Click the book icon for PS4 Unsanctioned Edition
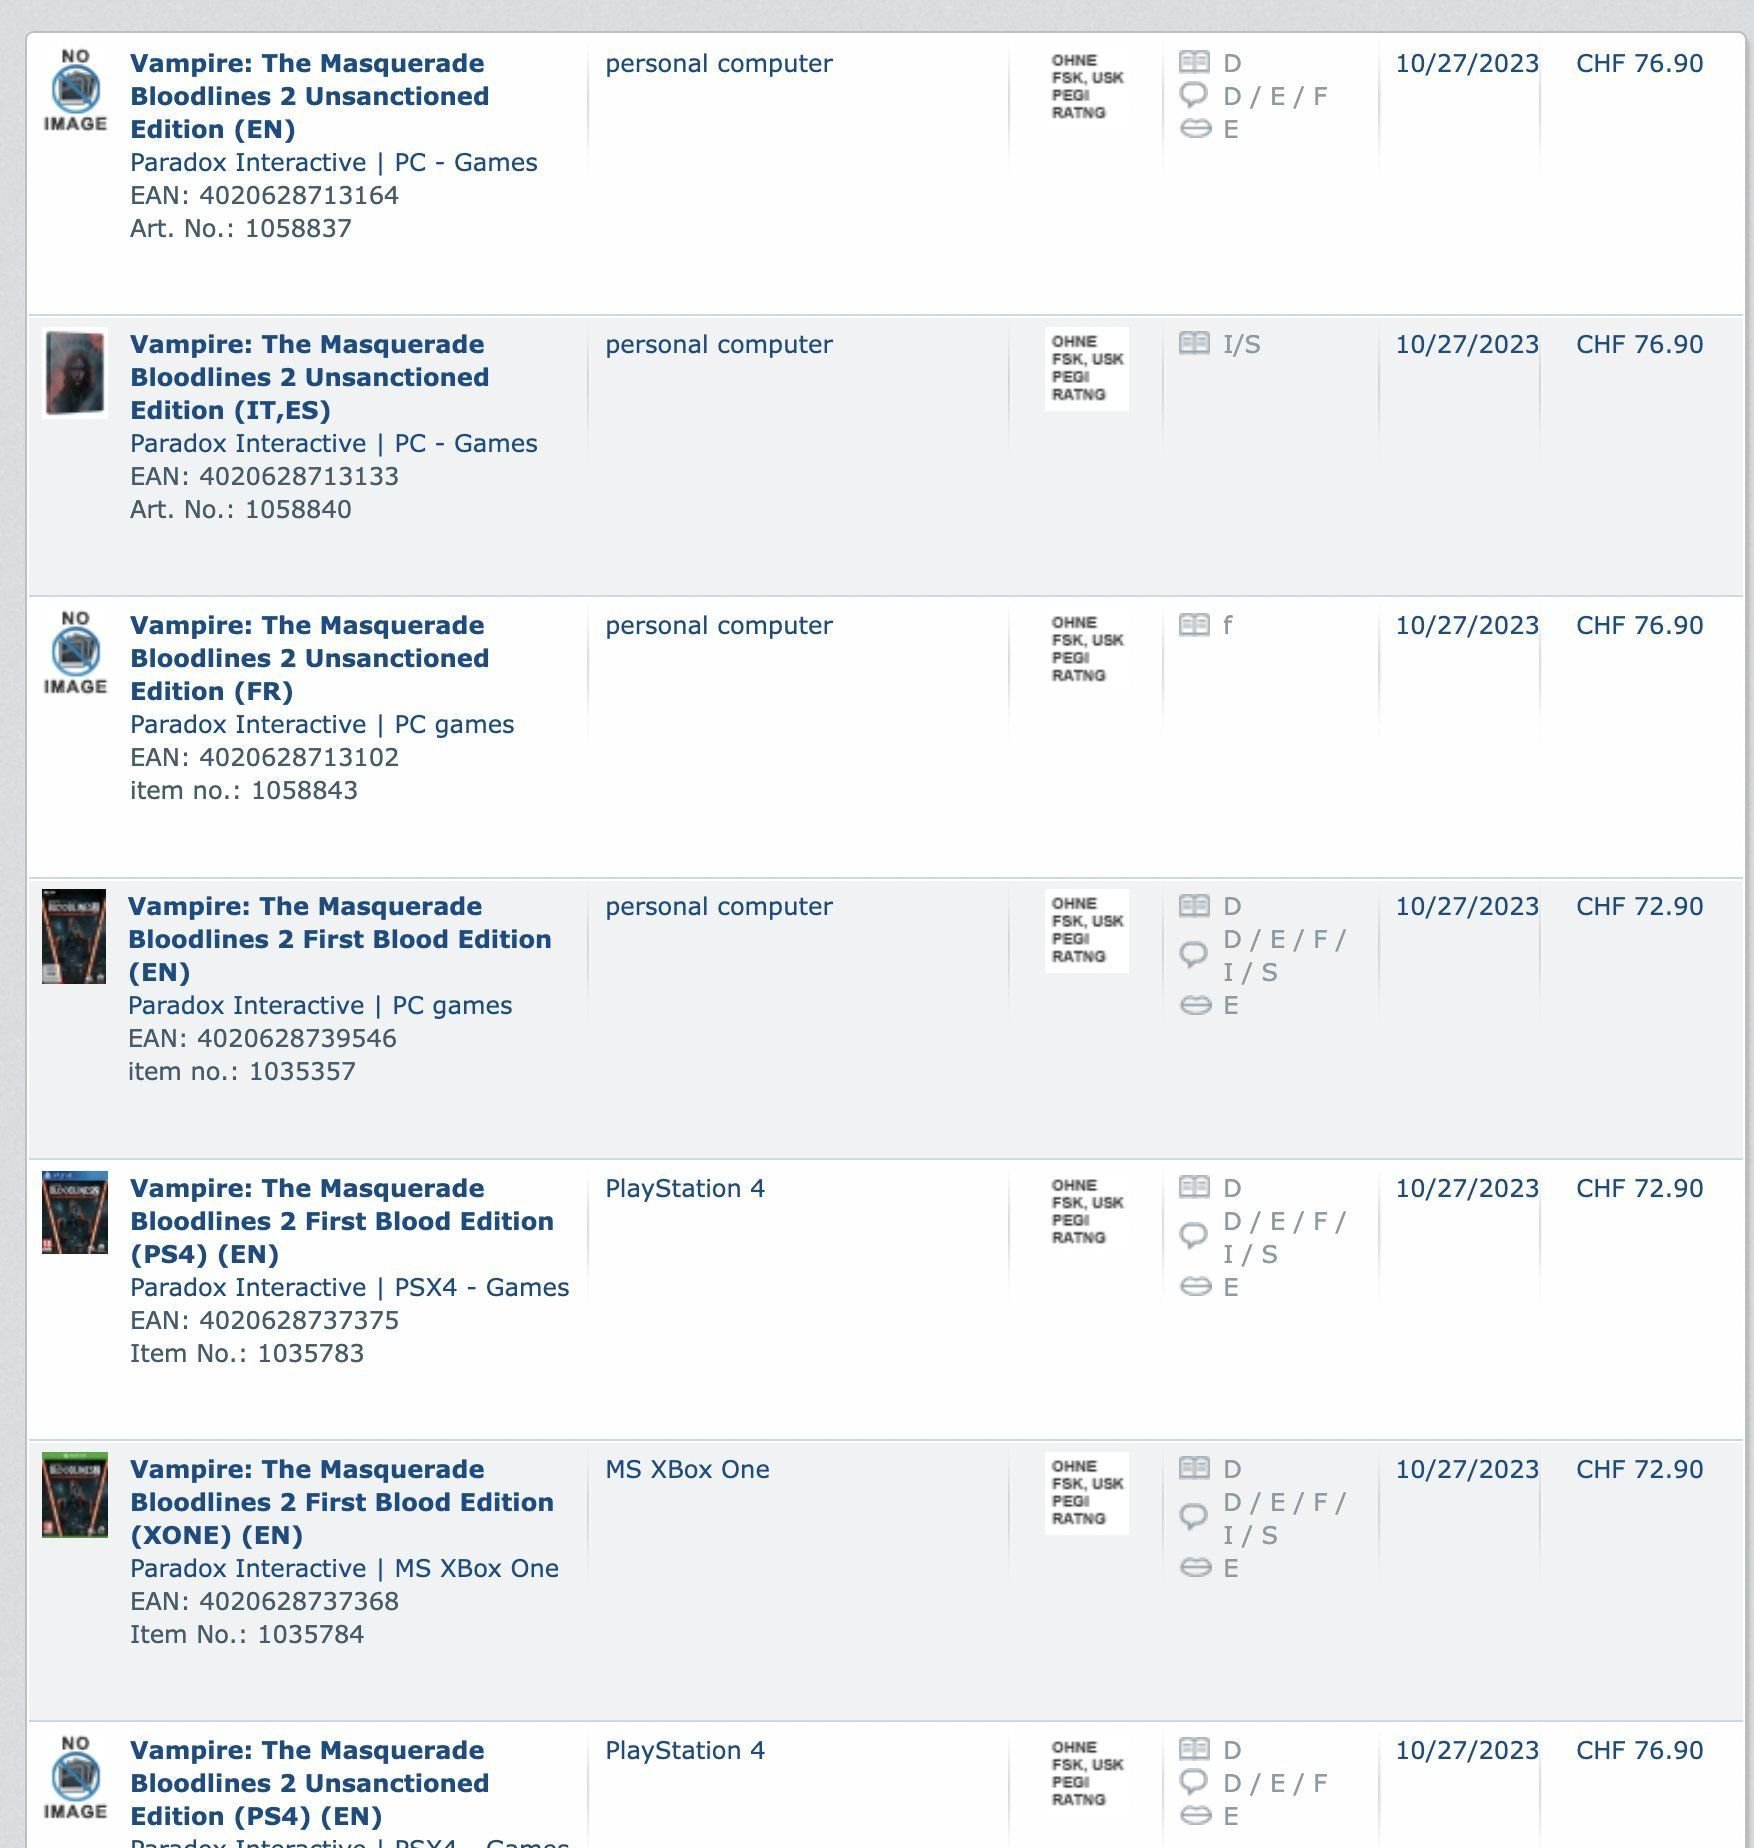The width and height of the screenshot is (1754, 1848). click(1194, 1749)
